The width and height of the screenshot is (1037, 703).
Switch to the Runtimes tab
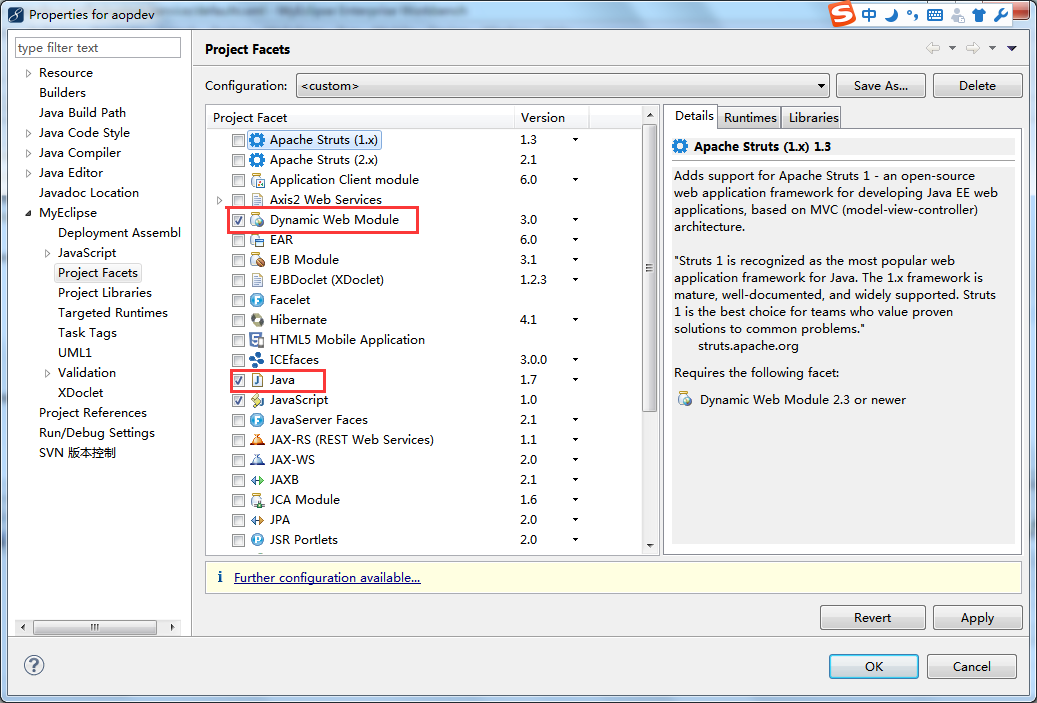(749, 118)
